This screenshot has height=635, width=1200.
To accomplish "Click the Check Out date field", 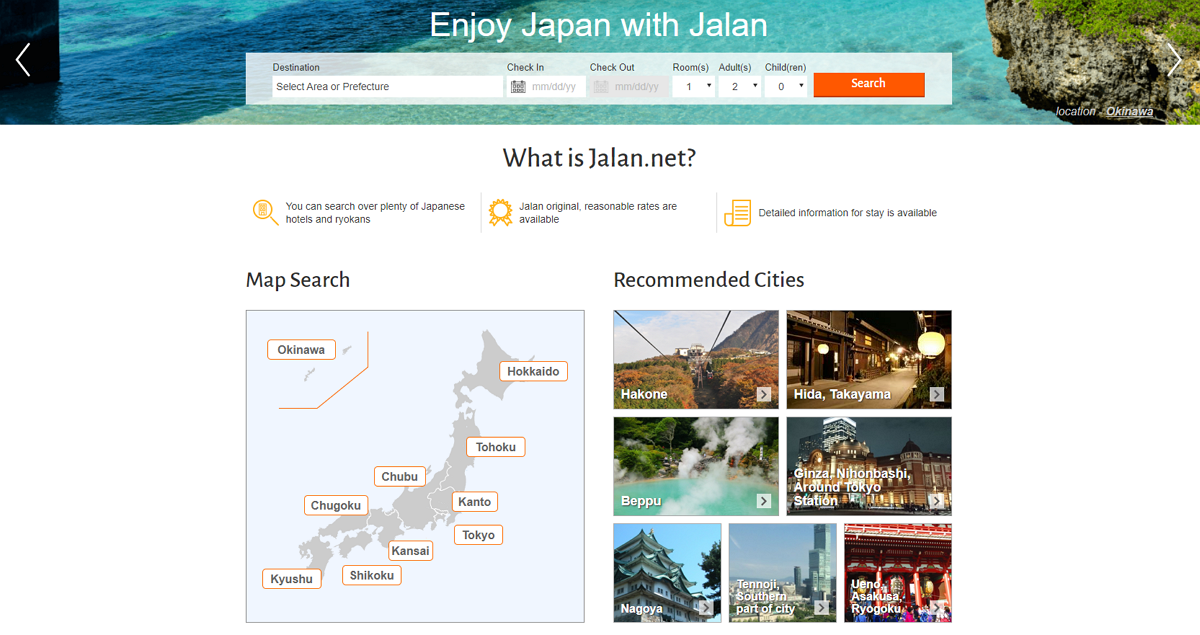I will (630, 87).
